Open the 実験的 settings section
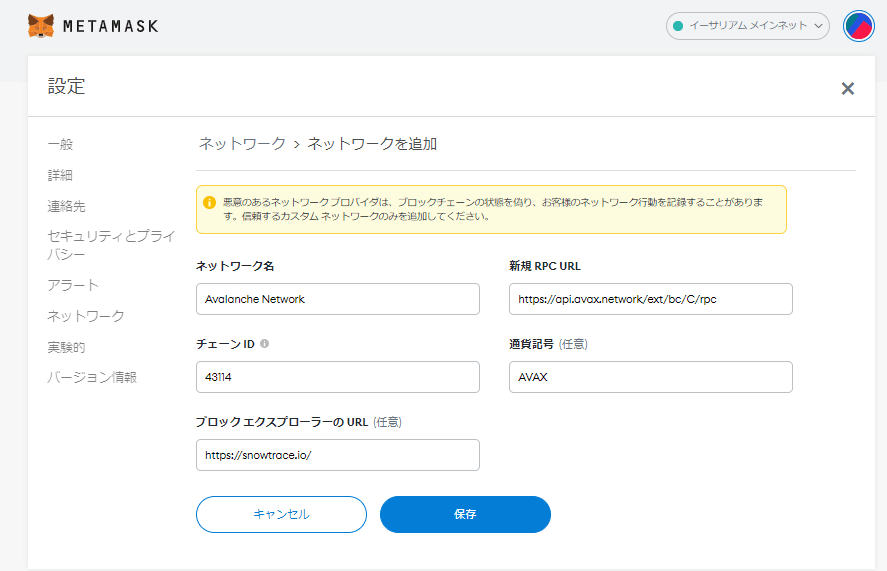The width and height of the screenshot is (887, 571). [x=67, y=347]
